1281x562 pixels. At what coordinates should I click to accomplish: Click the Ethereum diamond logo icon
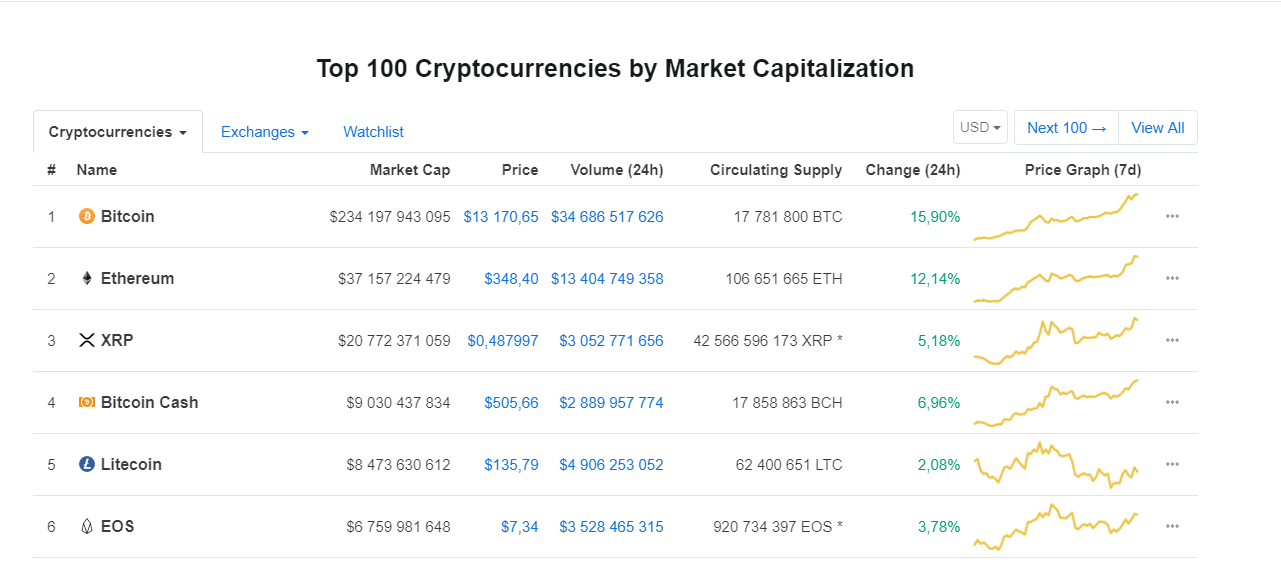[87, 278]
